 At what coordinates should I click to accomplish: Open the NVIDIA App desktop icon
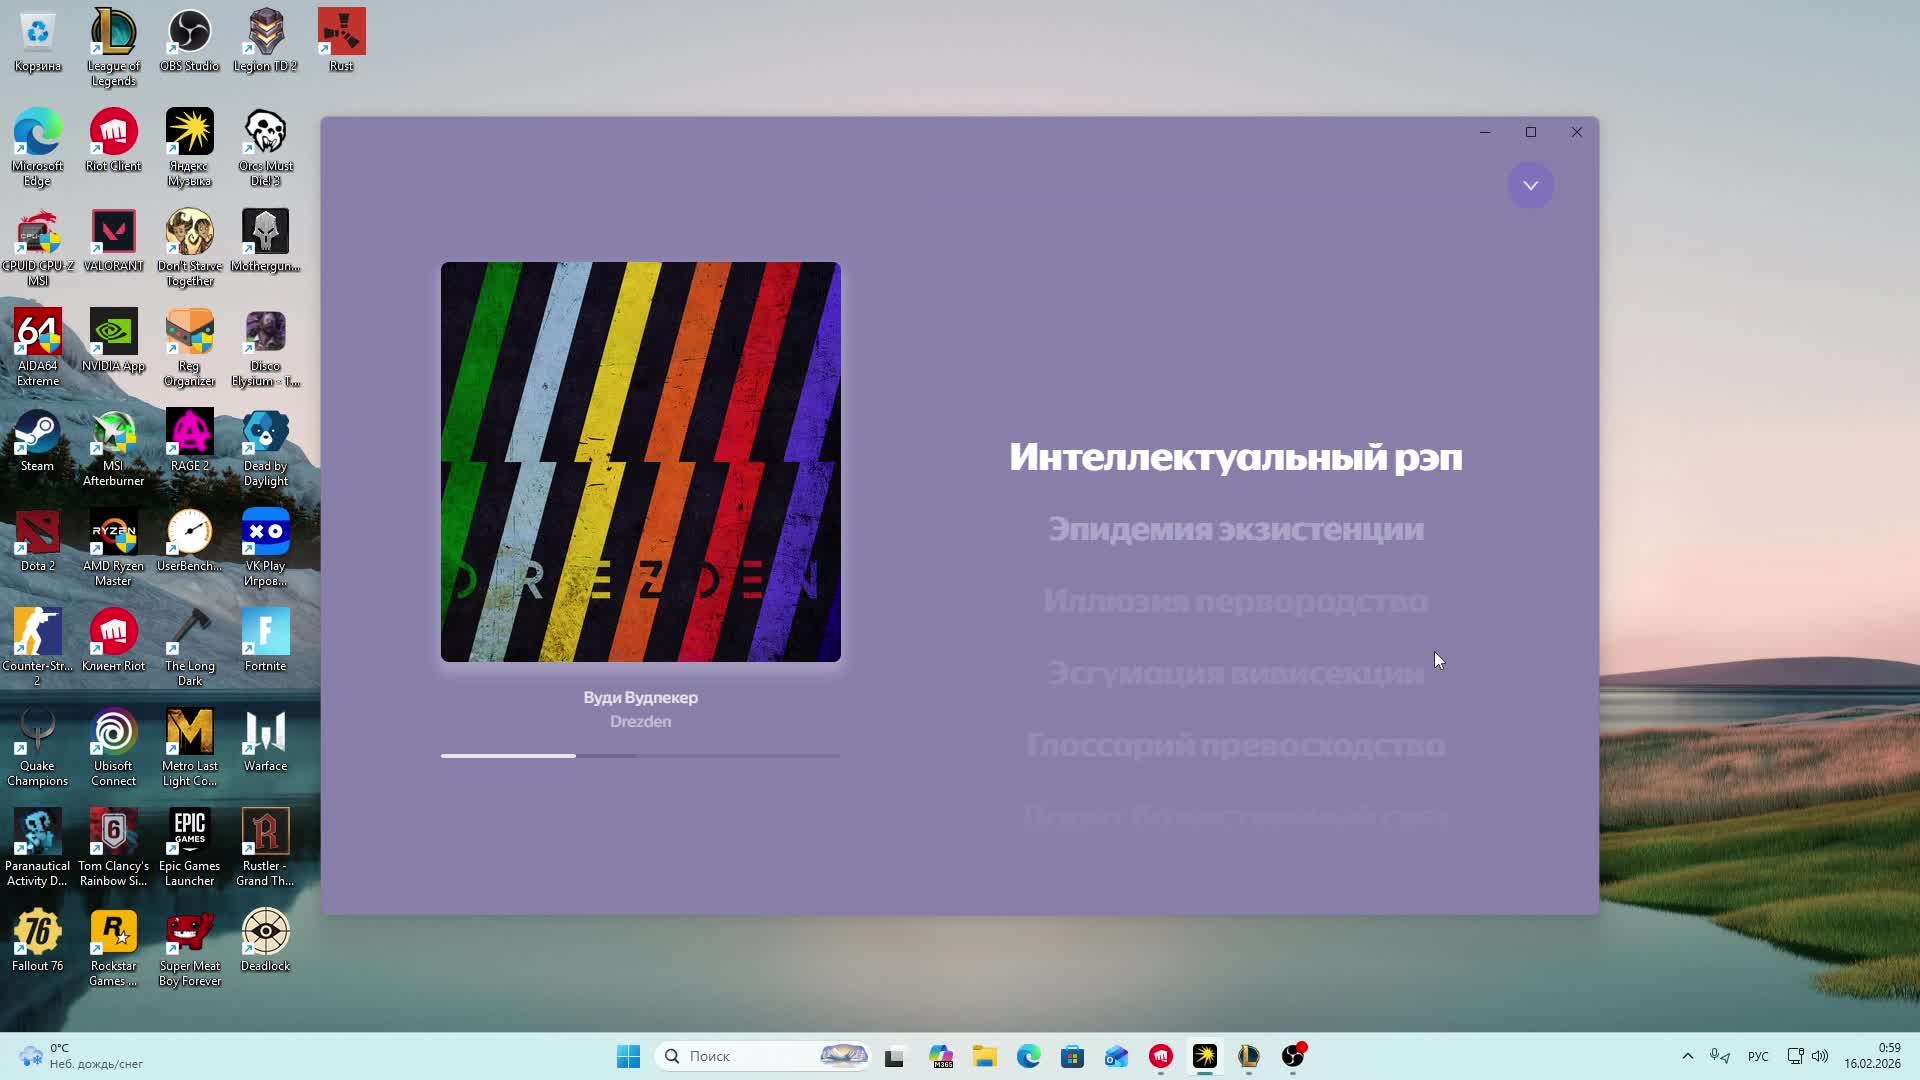click(x=113, y=335)
